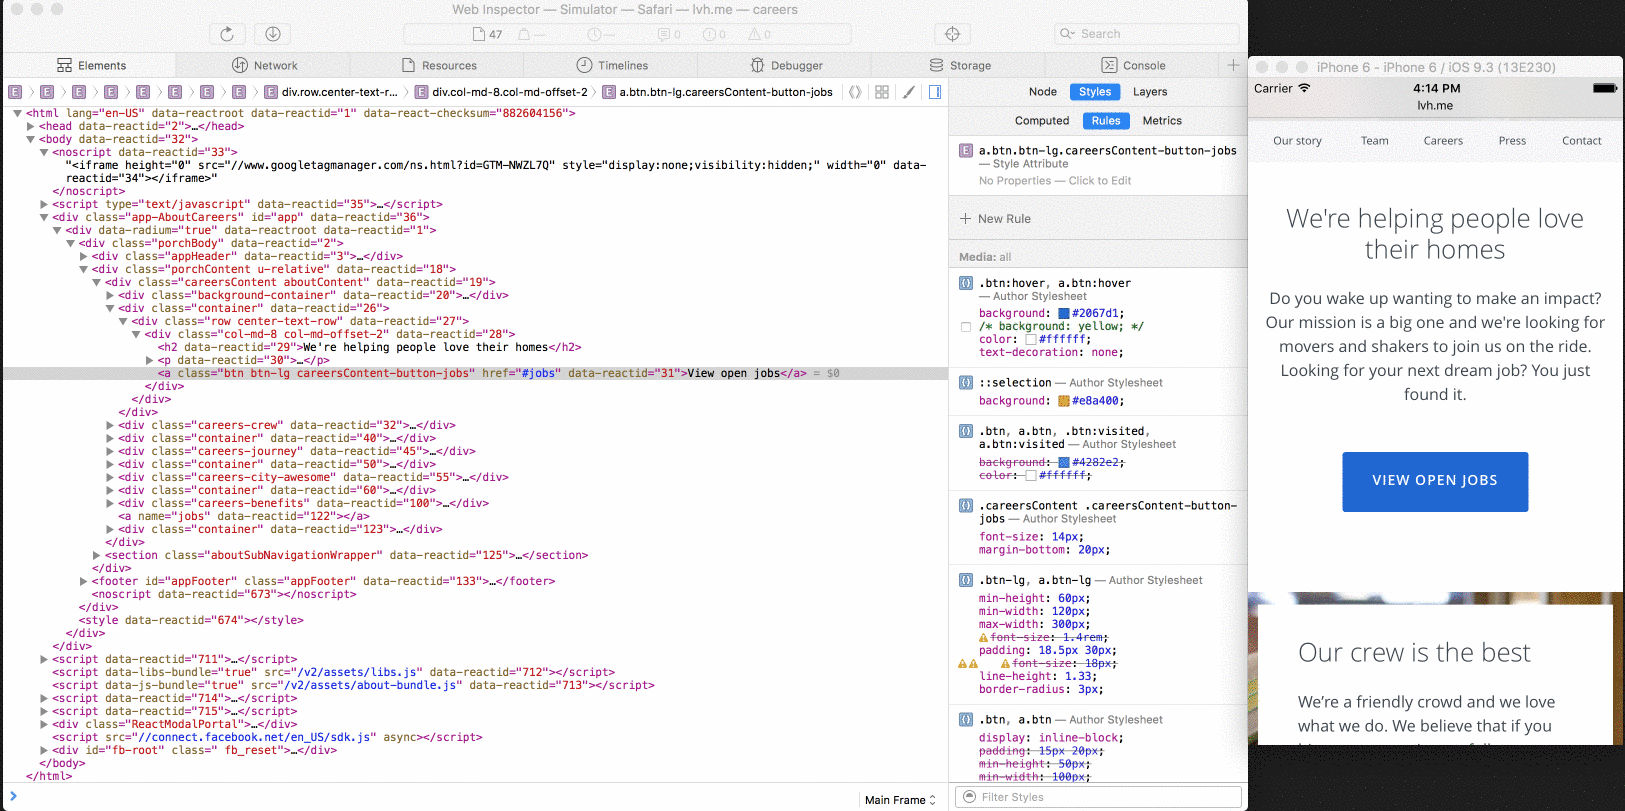Click the reload page icon in the toolbar
Viewport: 1625px width, 811px height.
point(227,34)
